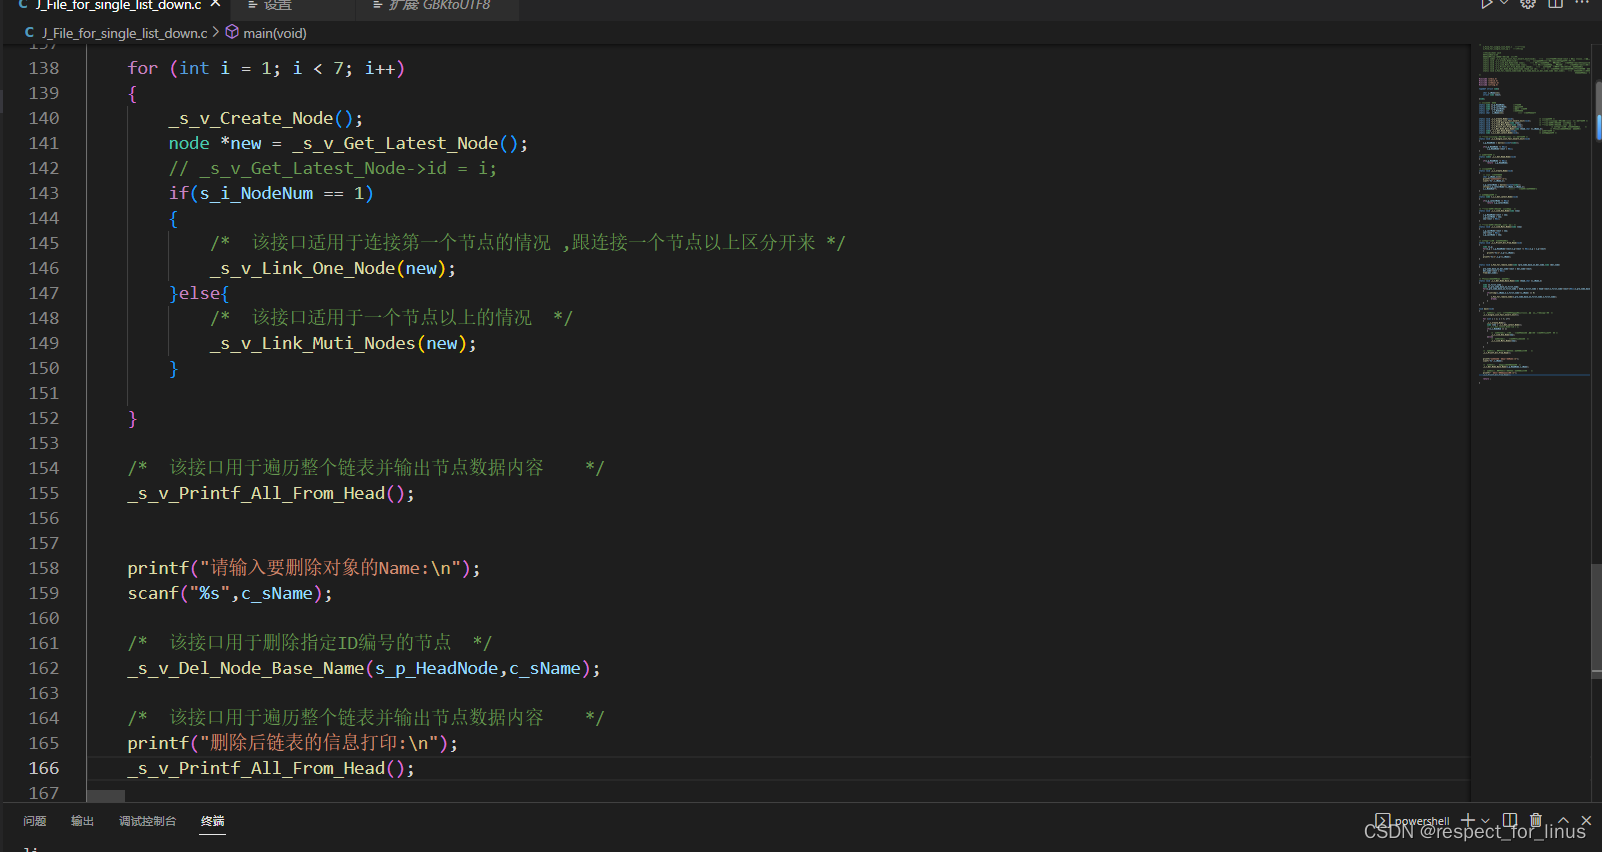Click '_s_v_Get_Latest_Node' on line 141

tap(395, 143)
